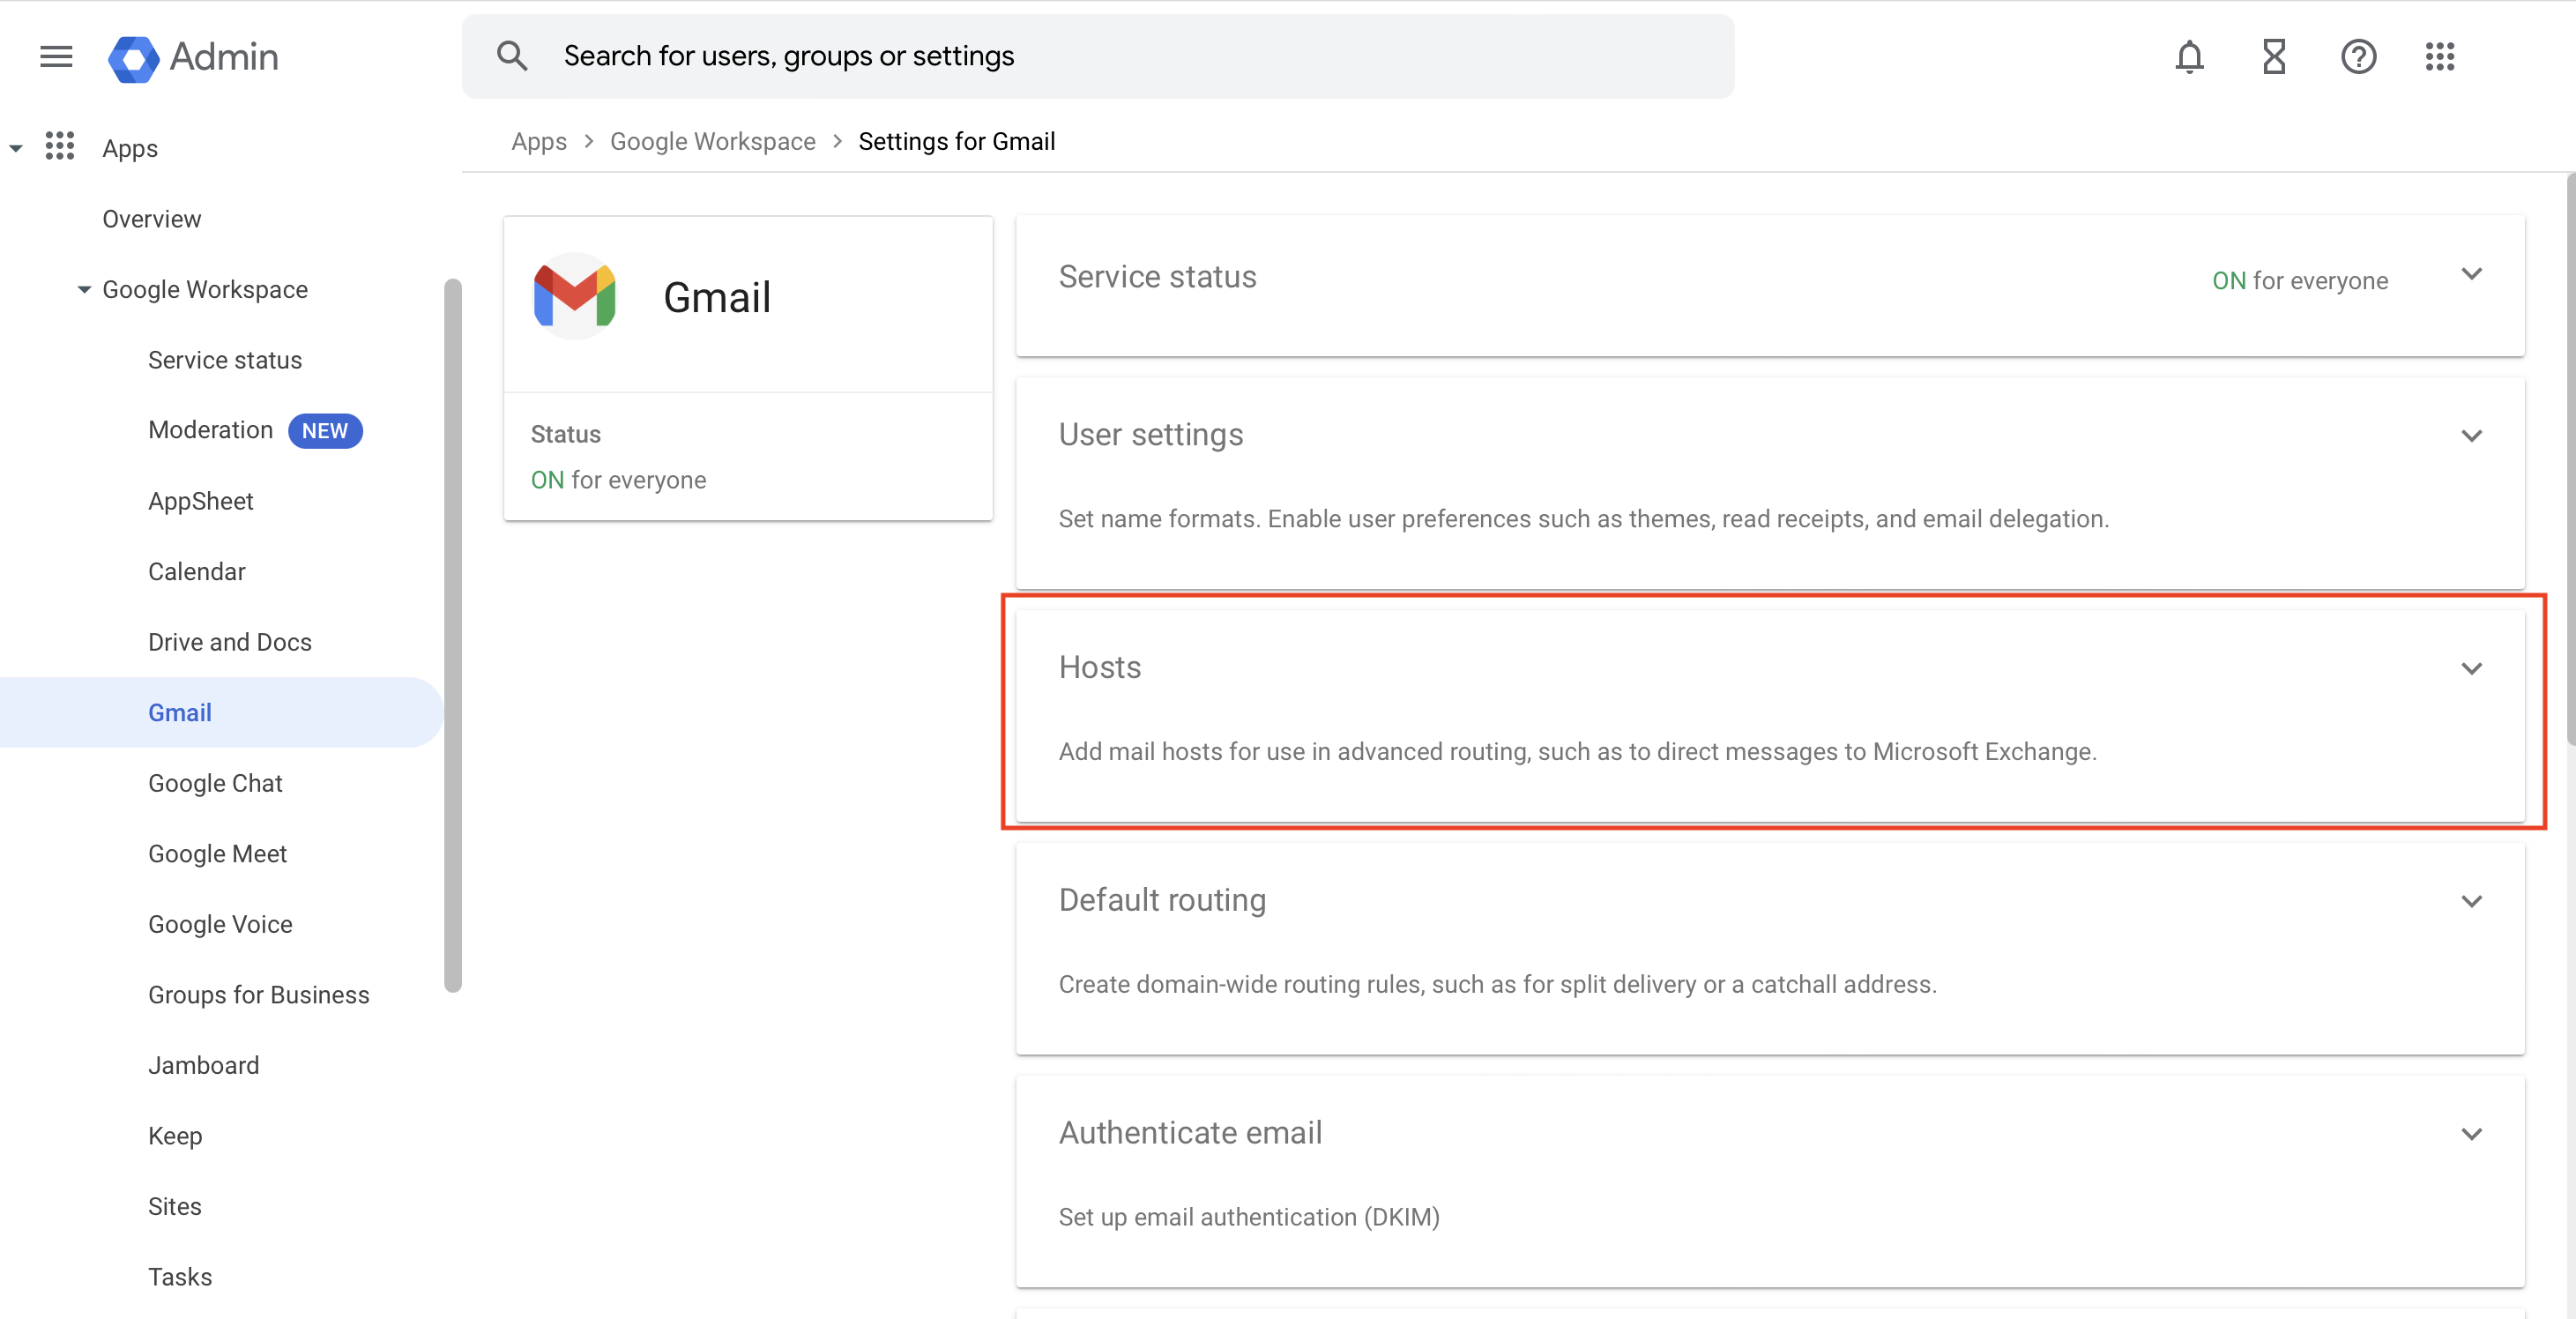This screenshot has width=2576, height=1319.
Task: Click ON for everyone in Gmail card
Action: (x=618, y=480)
